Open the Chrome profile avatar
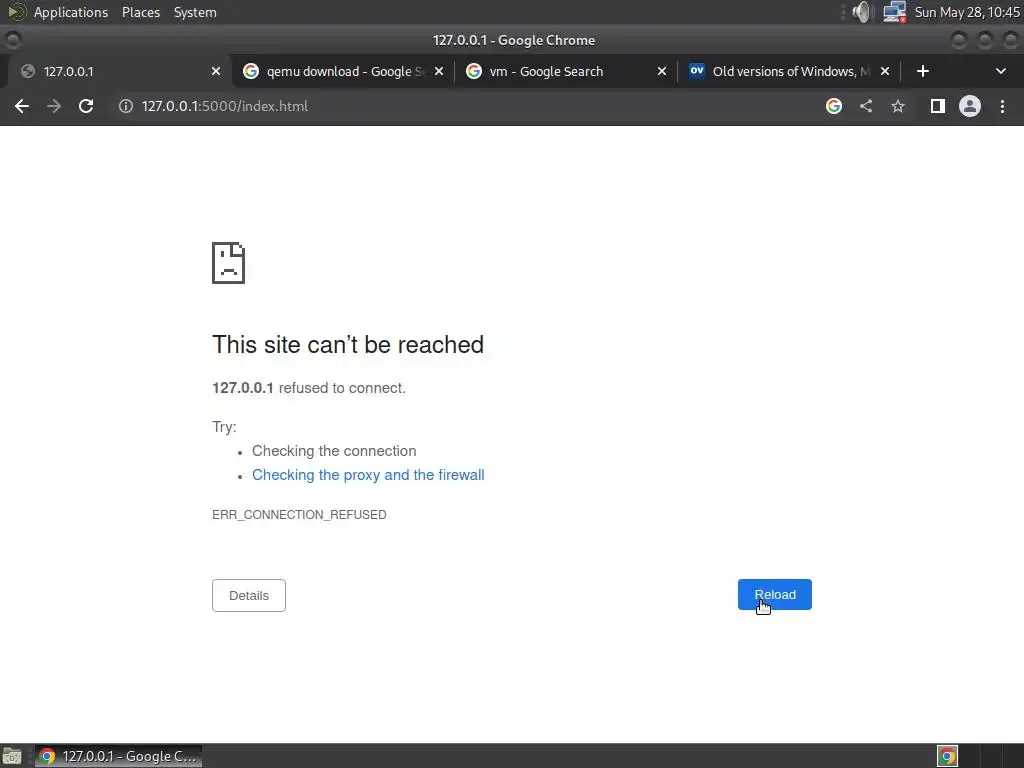This screenshot has height=768, width=1024. (x=970, y=106)
